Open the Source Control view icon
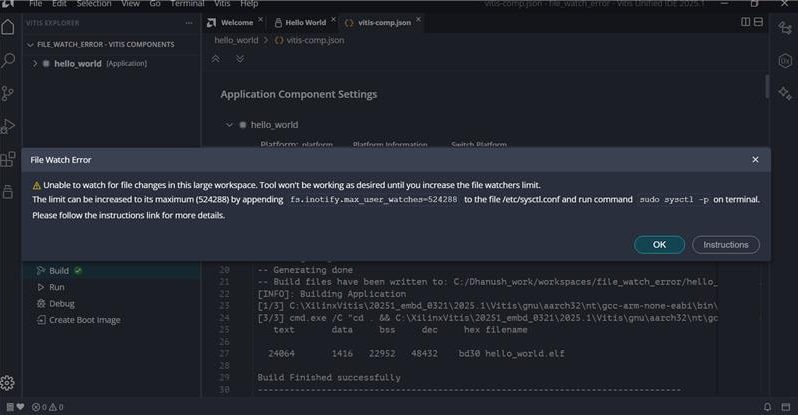 (9, 93)
